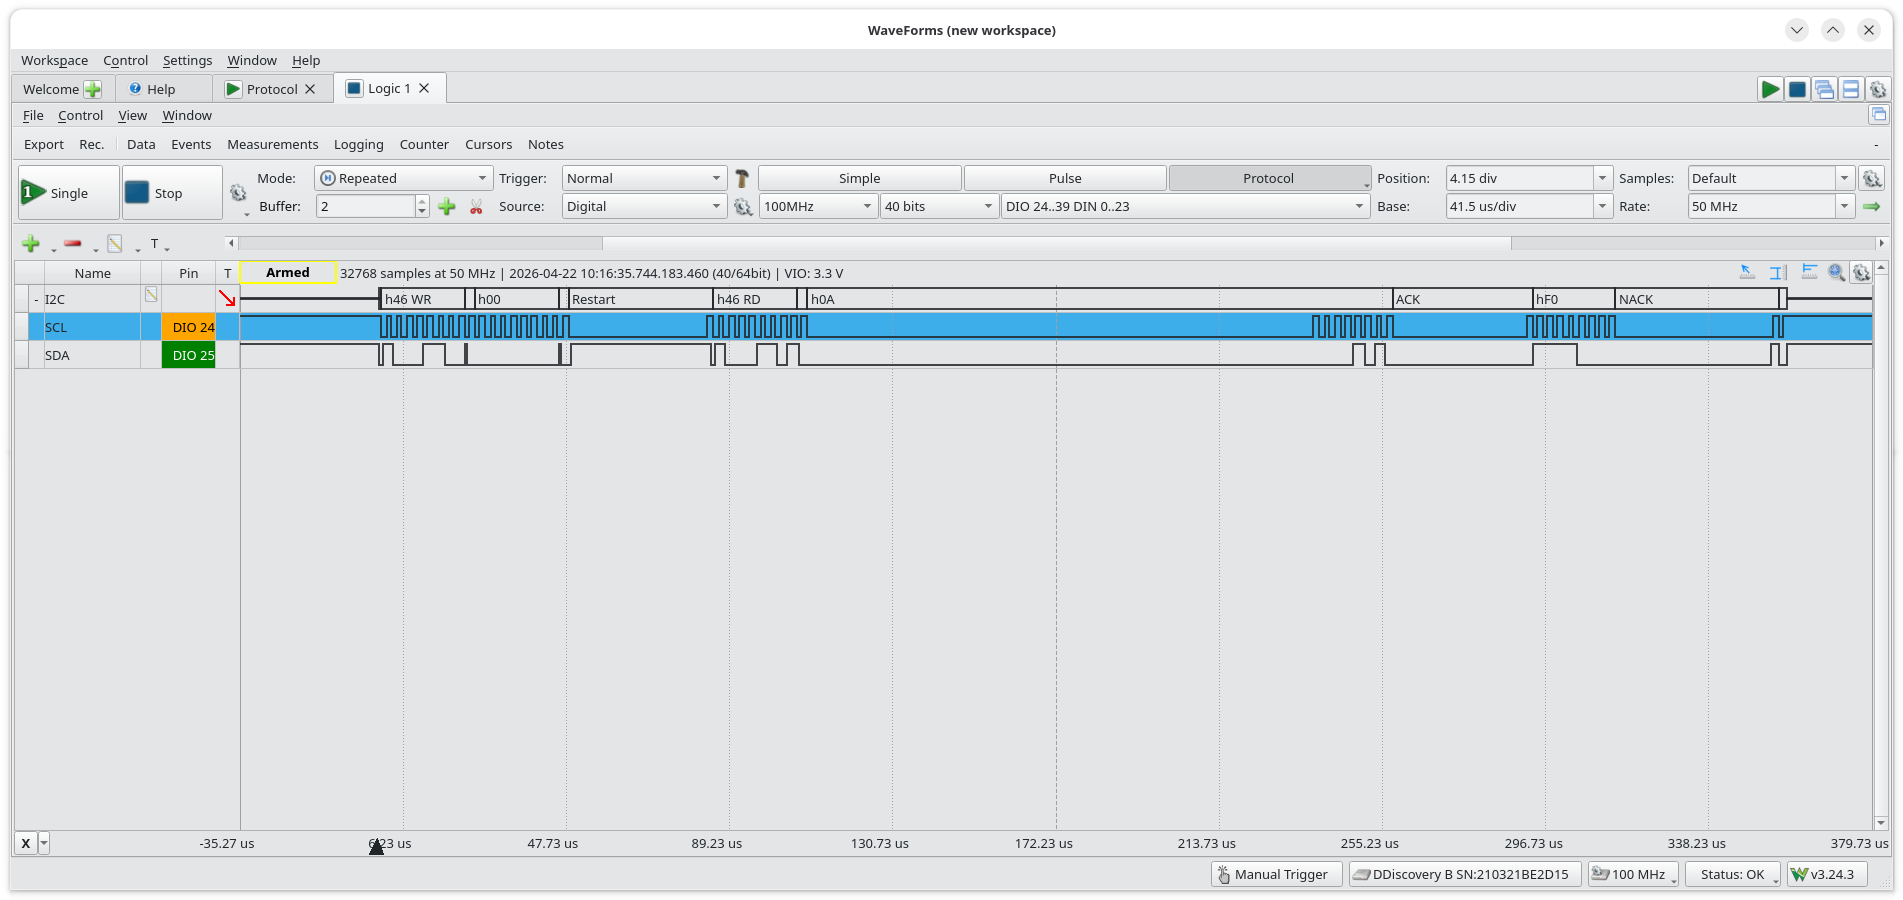Viewport: 1903px width, 900px height.
Task: Click the tile windows icon in the top-right toolbar
Action: click(x=1851, y=89)
